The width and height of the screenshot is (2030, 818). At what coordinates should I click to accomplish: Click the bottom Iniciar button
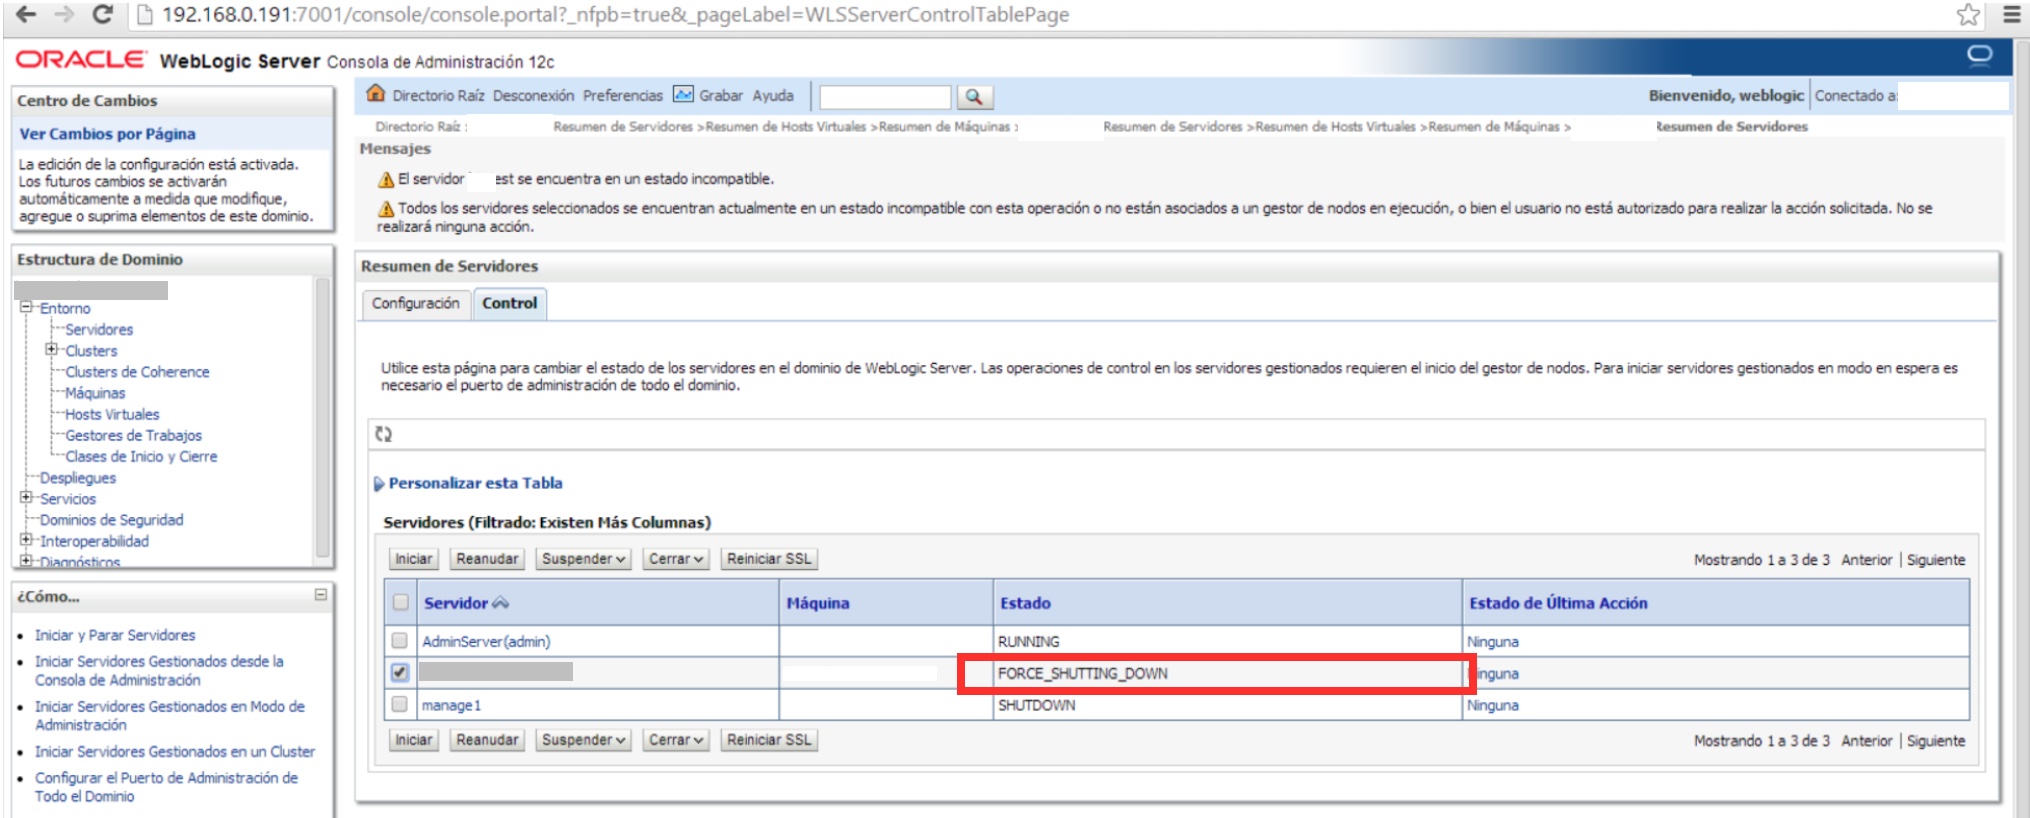[x=413, y=740]
